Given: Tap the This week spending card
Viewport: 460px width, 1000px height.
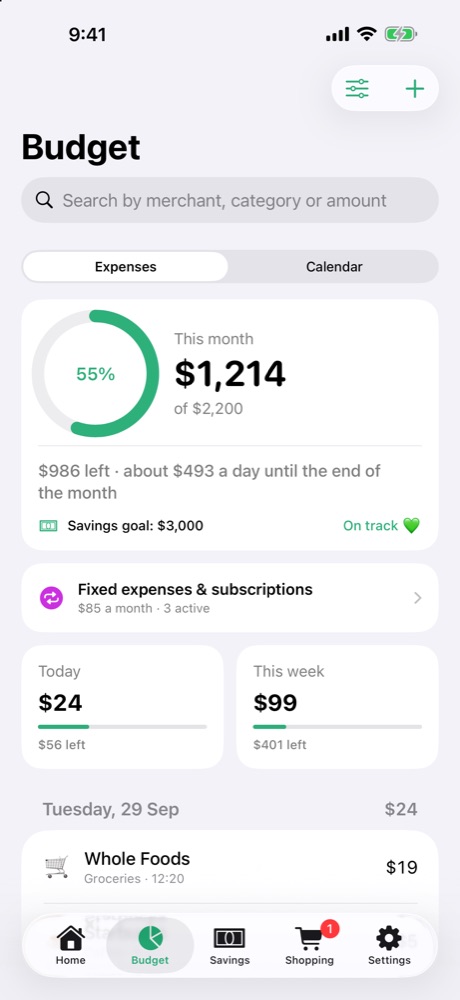Looking at the screenshot, I should click(x=338, y=707).
